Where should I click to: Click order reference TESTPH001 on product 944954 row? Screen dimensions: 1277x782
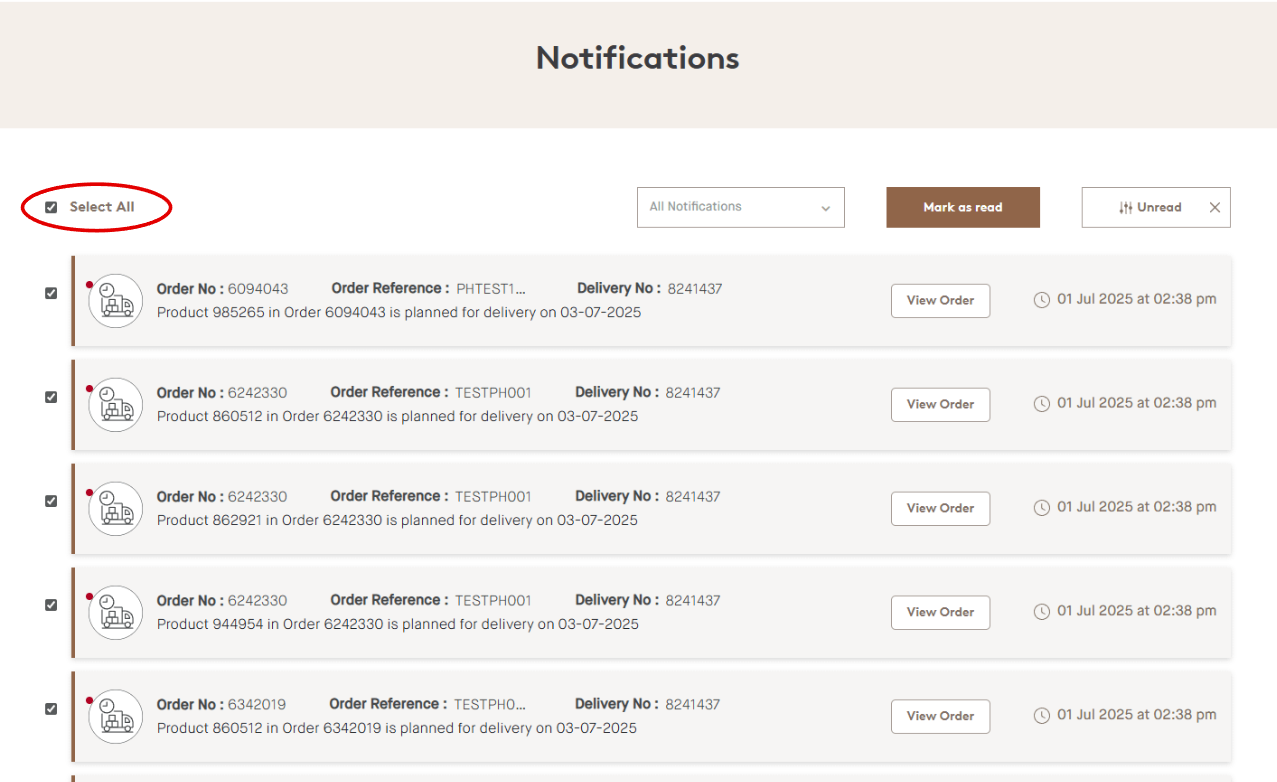point(493,601)
